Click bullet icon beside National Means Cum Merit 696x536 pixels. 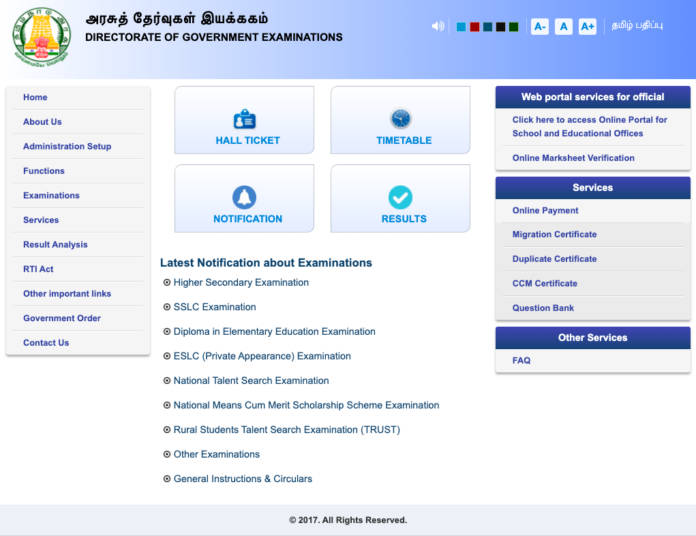167,405
